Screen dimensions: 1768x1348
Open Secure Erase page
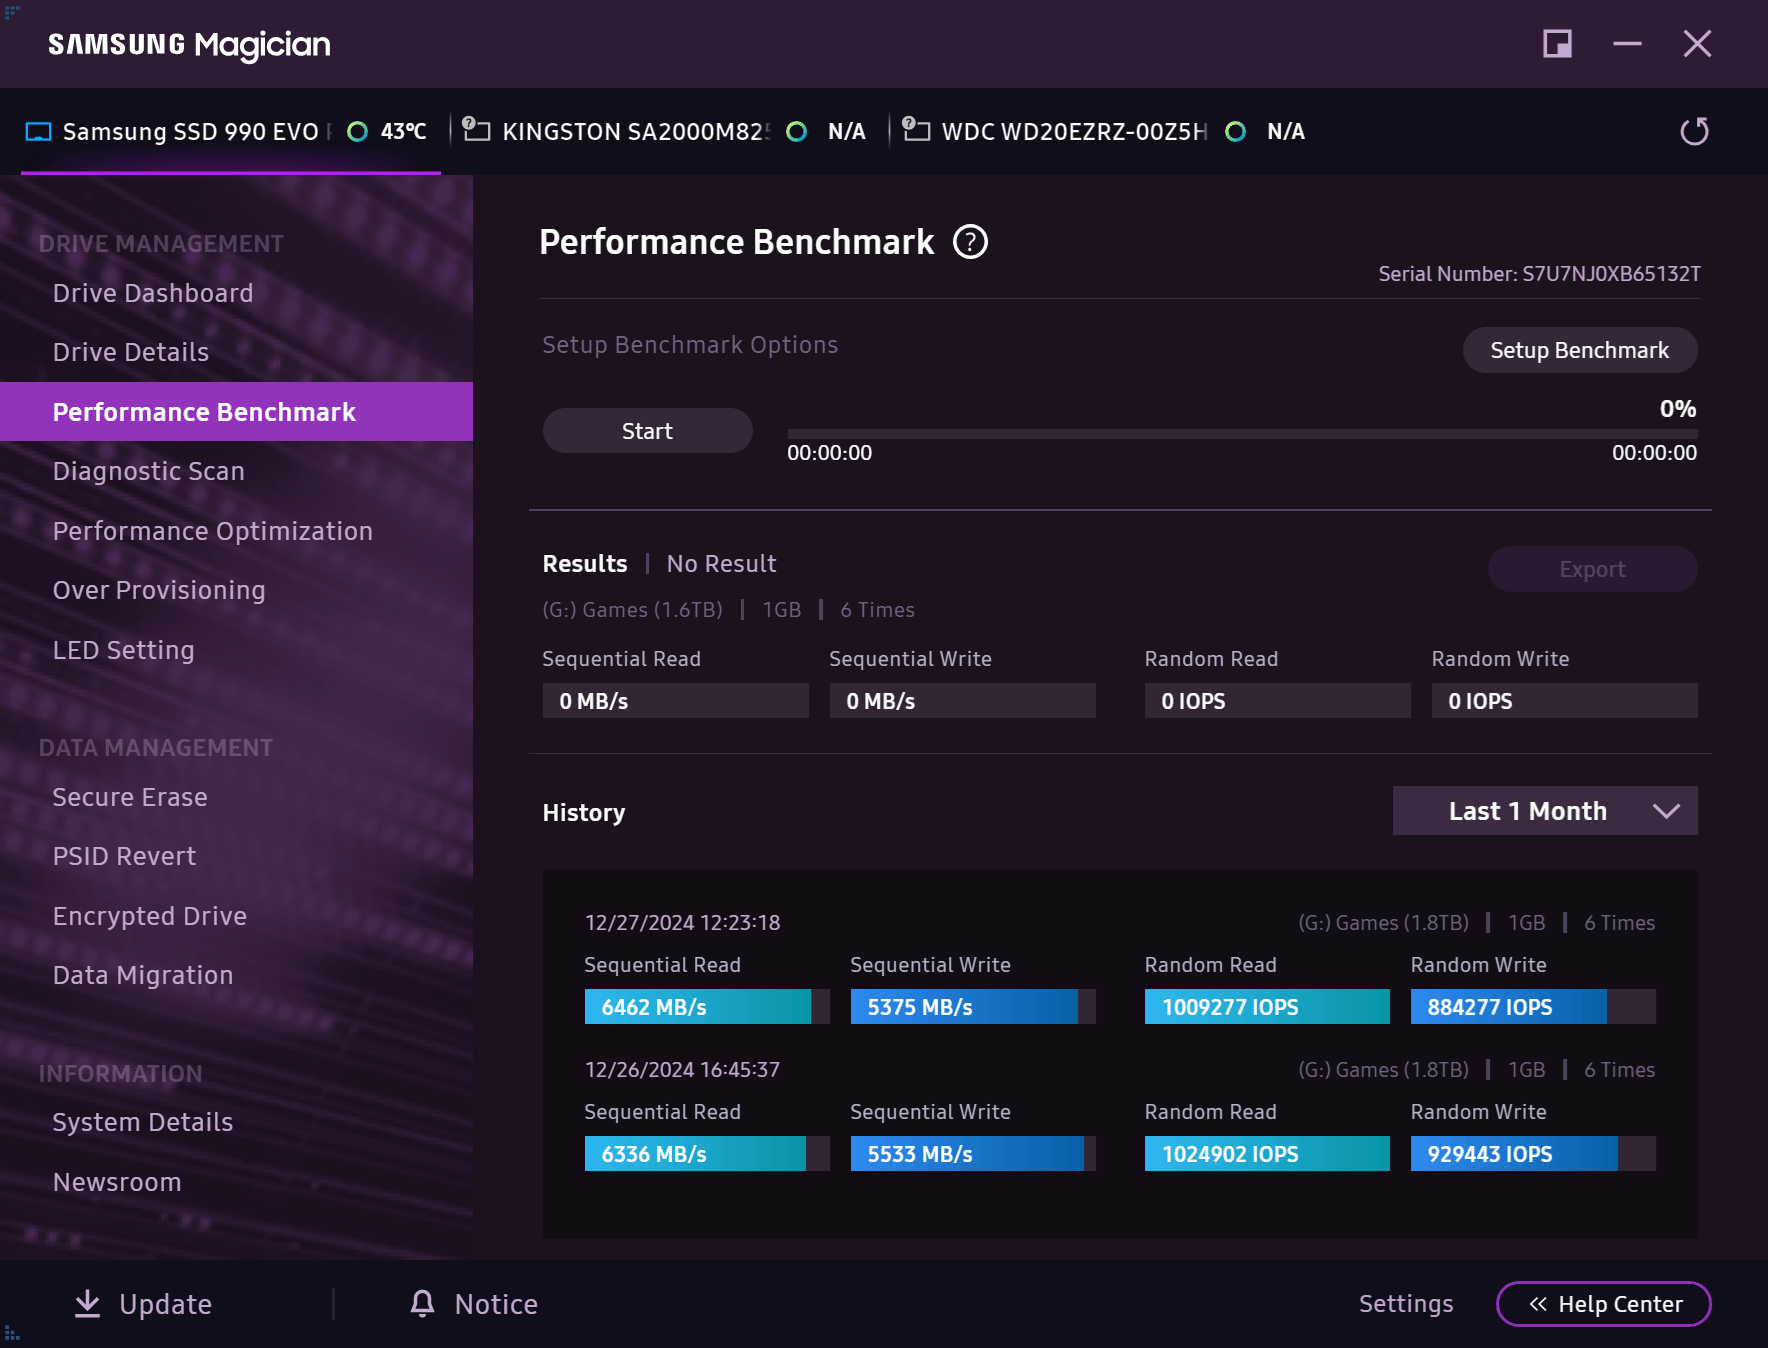point(130,797)
